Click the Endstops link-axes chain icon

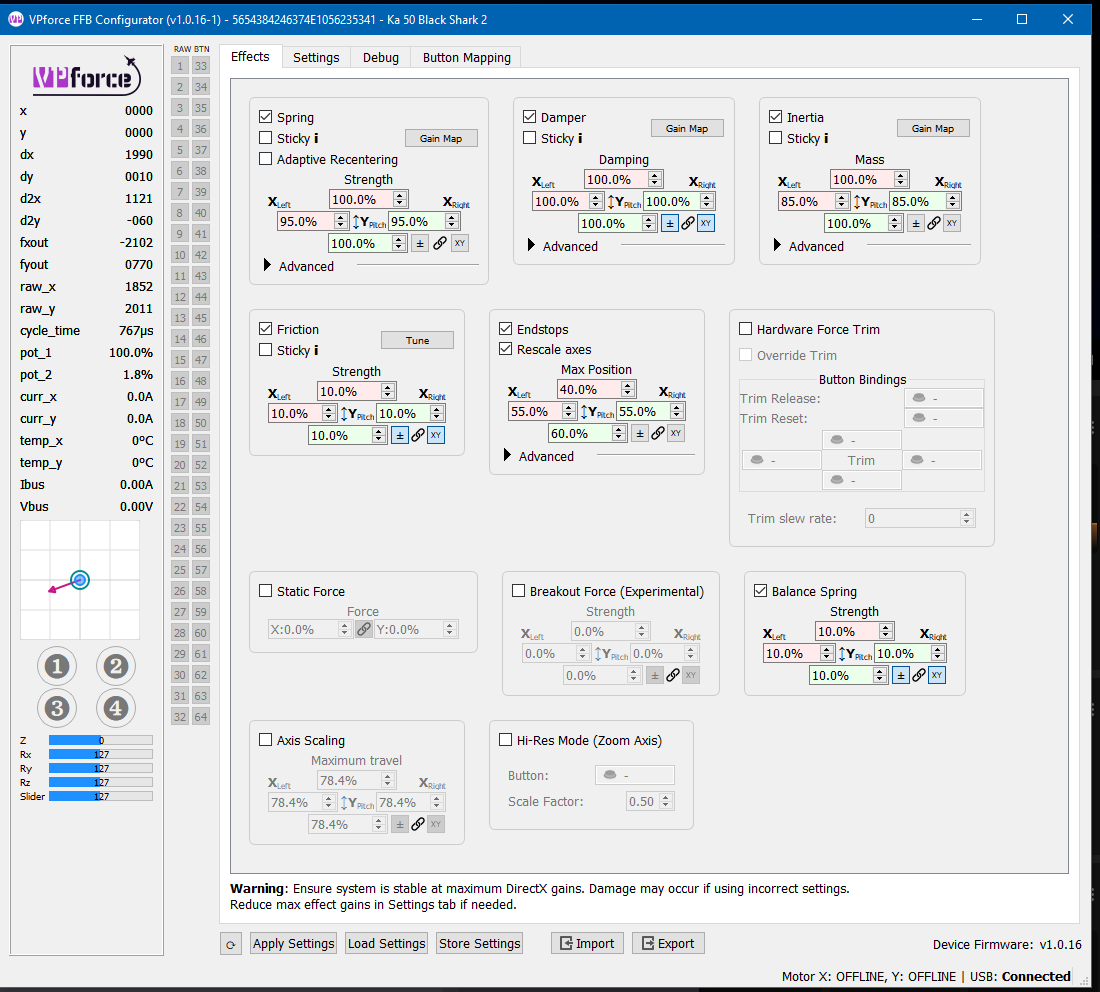(x=657, y=434)
